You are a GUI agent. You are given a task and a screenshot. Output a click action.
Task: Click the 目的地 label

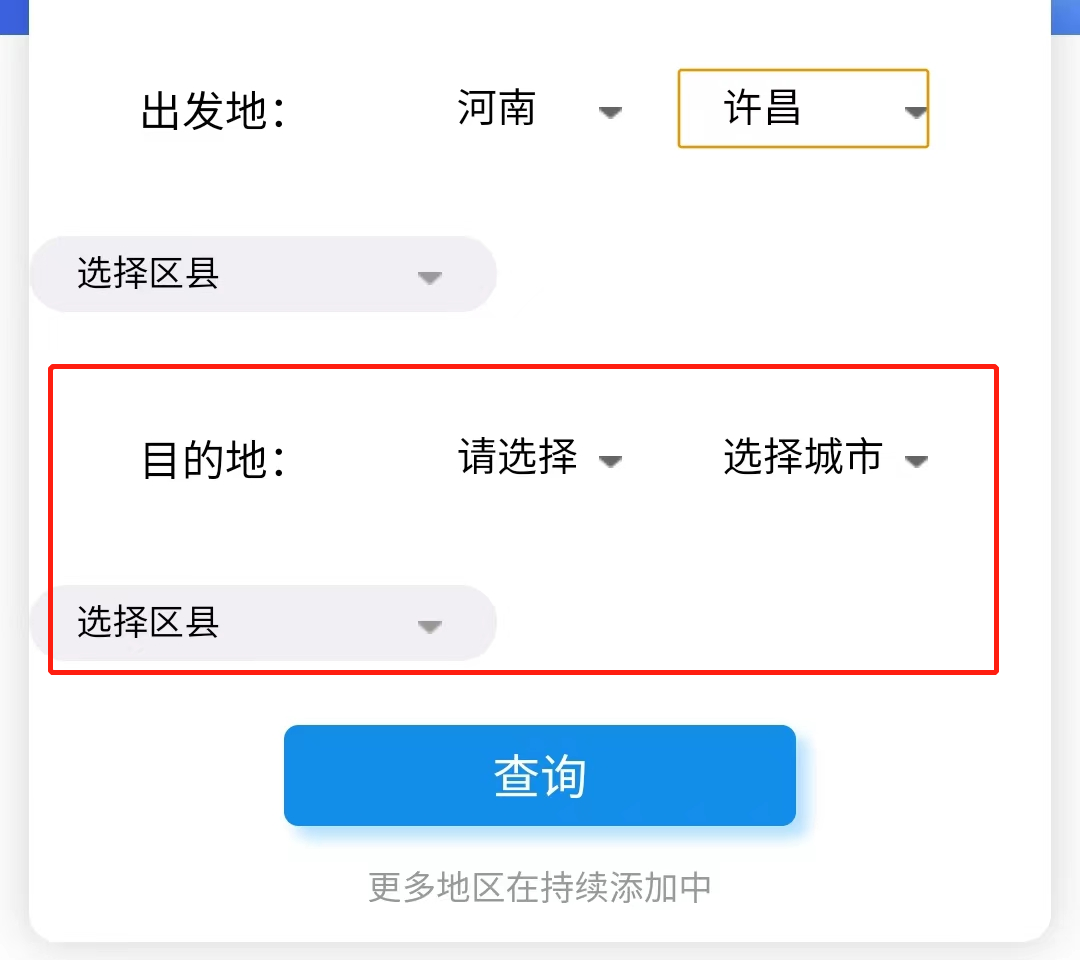(x=213, y=461)
